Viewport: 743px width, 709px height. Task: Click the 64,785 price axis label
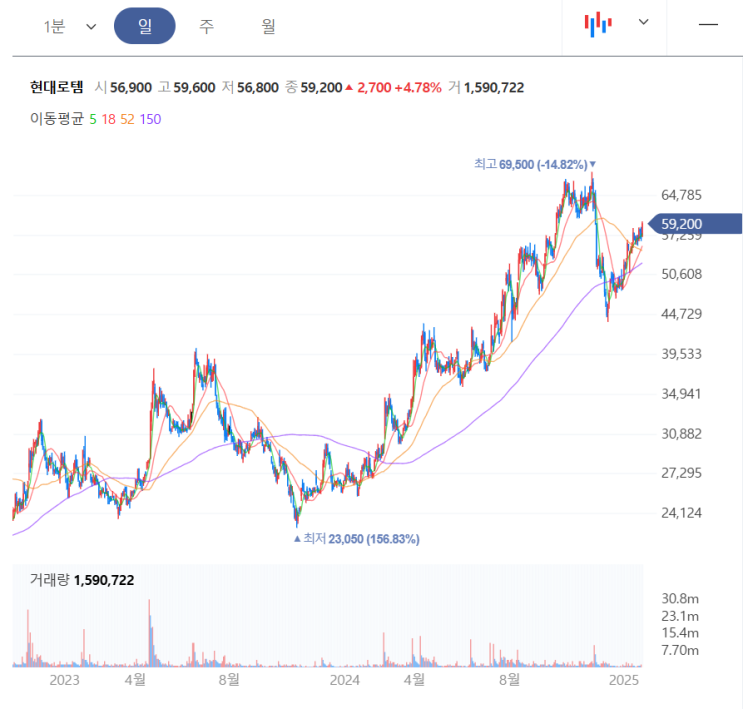681,195
